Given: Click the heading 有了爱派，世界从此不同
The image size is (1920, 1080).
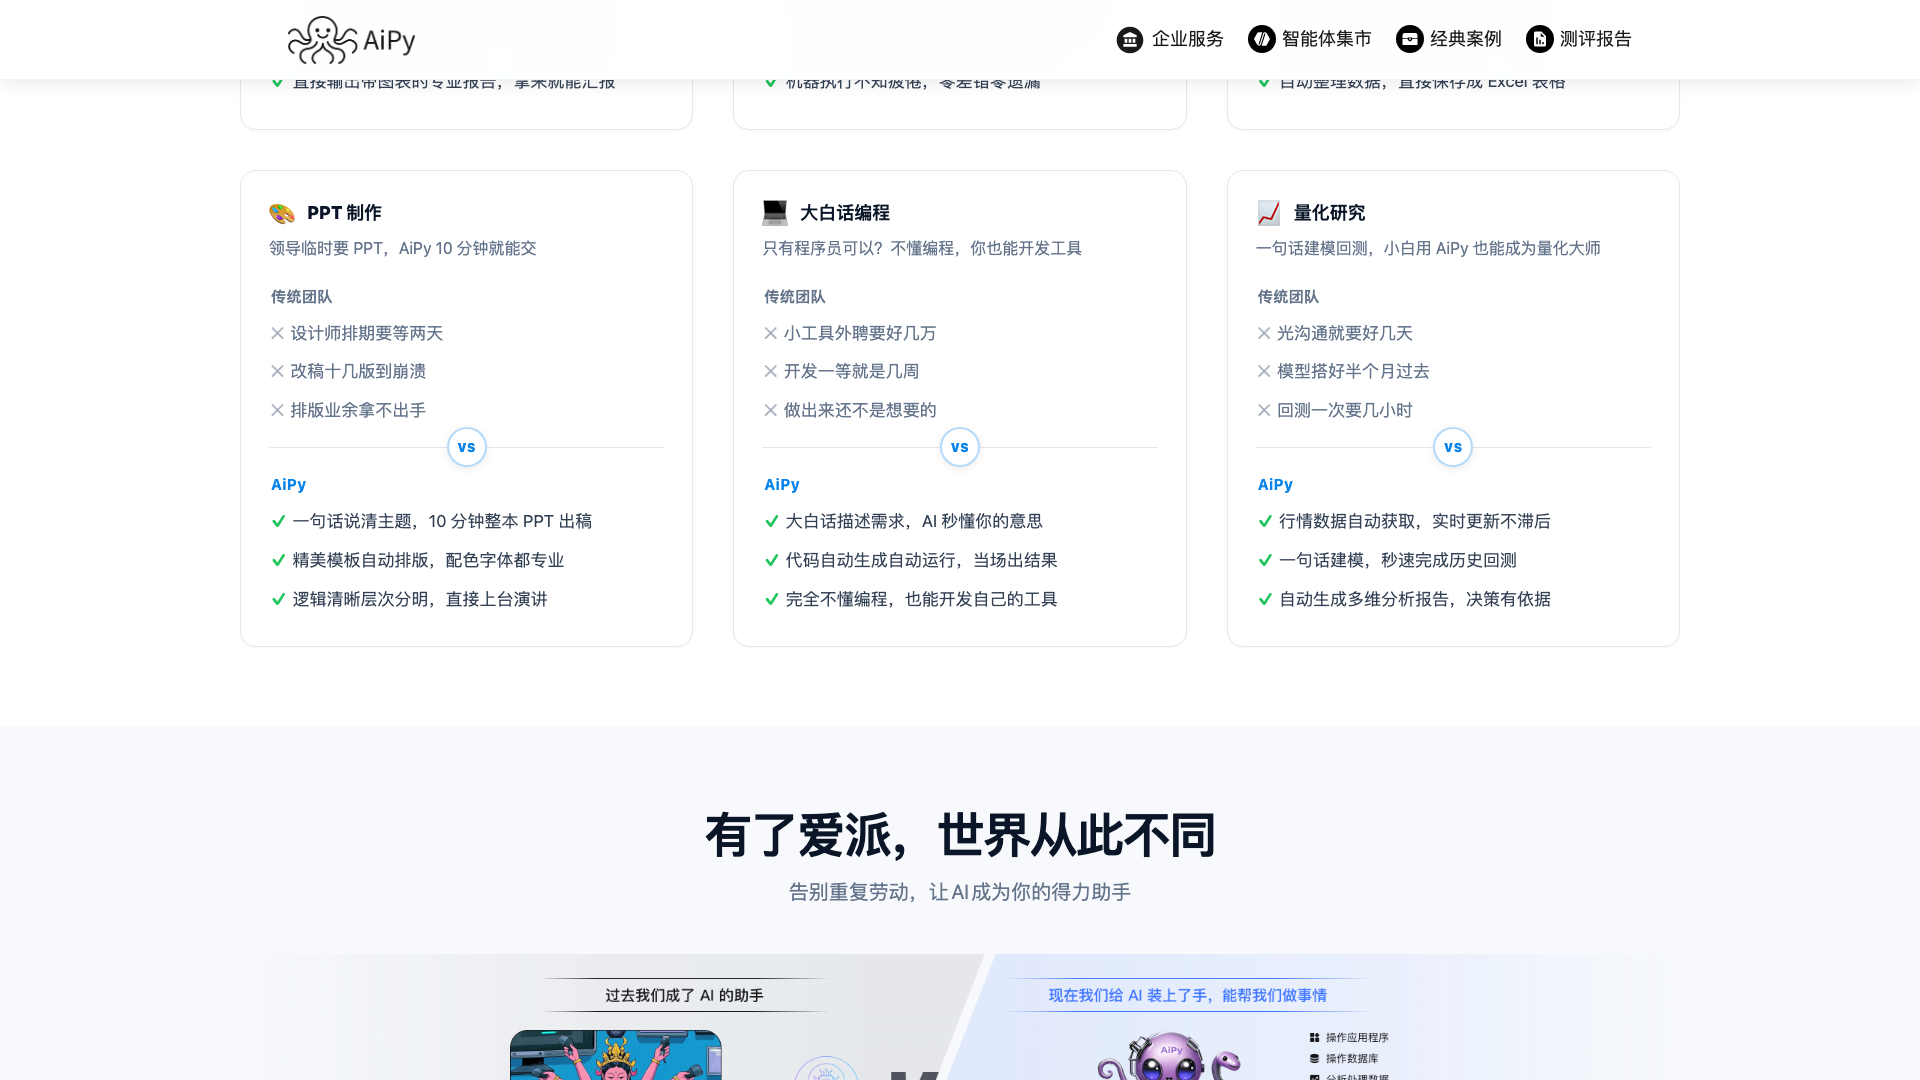Looking at the screenshot, I should 960,835.
